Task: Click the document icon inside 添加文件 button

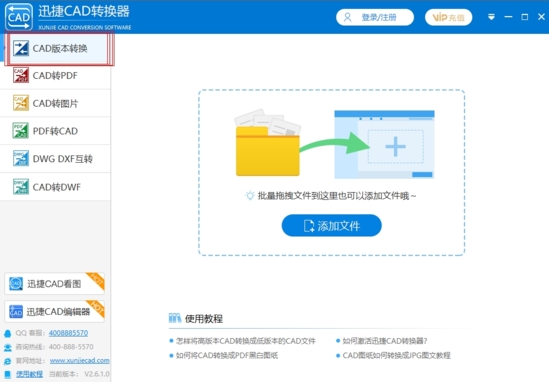Action: [309, 226]
